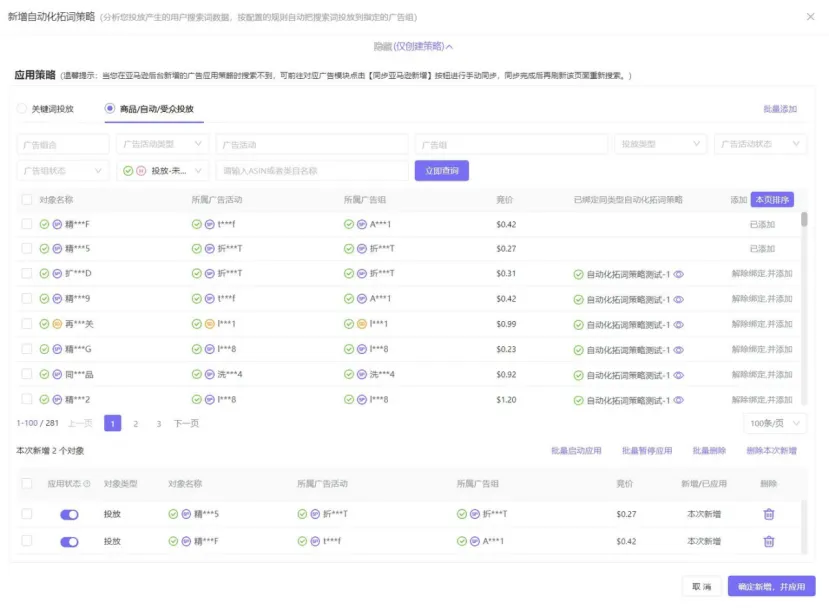Open the 投放类型 dropdown

point(660,144)
